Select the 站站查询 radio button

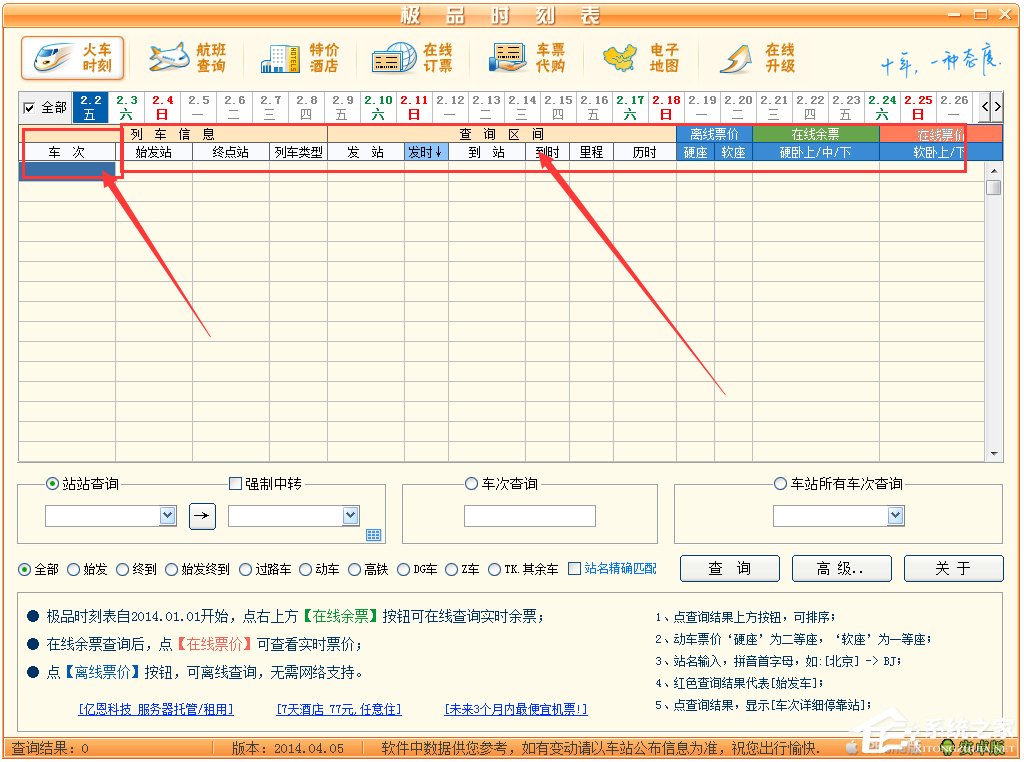click(x=52, y=483)
